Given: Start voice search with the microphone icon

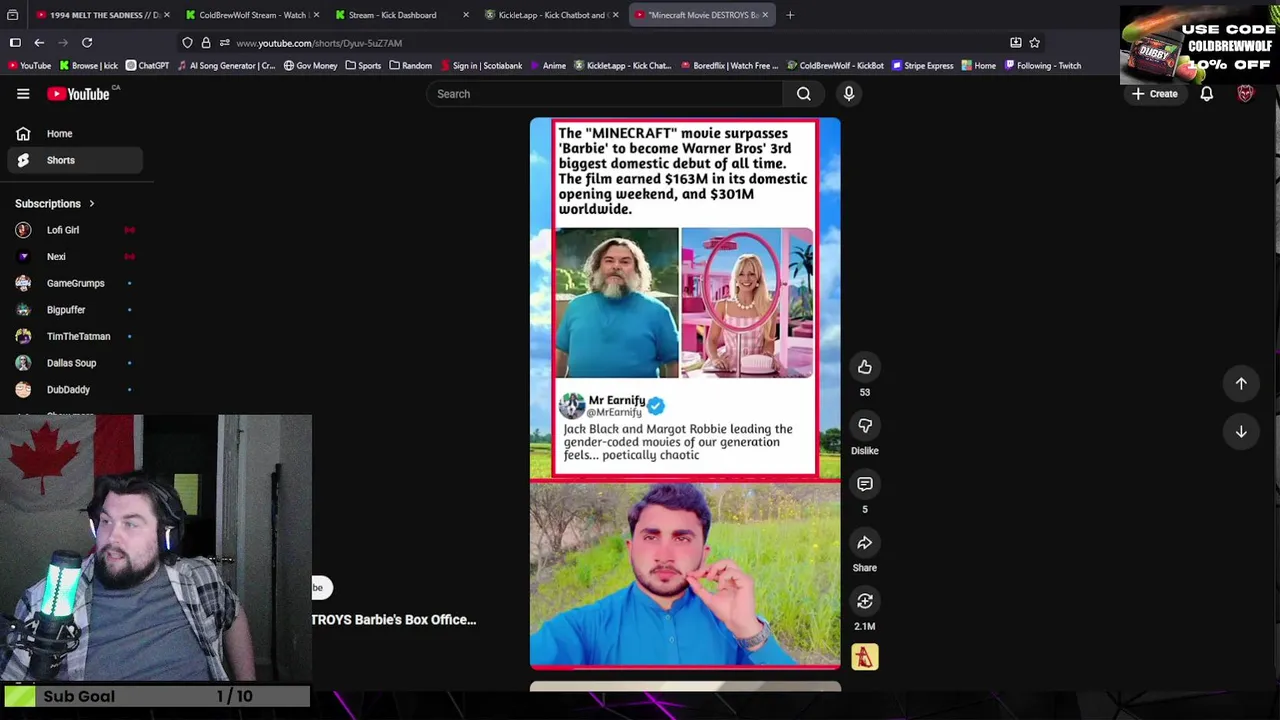Looking at the screenshot, I should click(849, 94).
